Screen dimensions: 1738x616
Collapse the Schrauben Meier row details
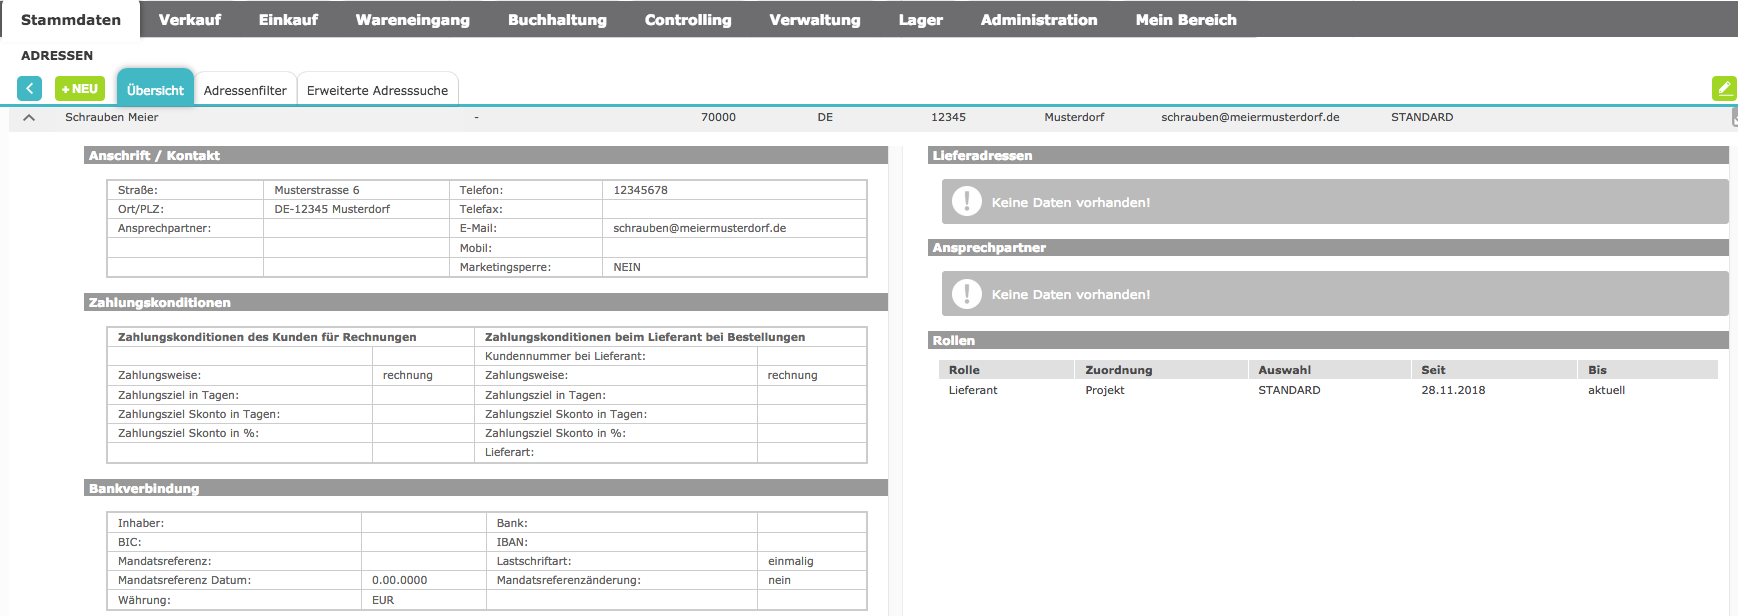29,118
